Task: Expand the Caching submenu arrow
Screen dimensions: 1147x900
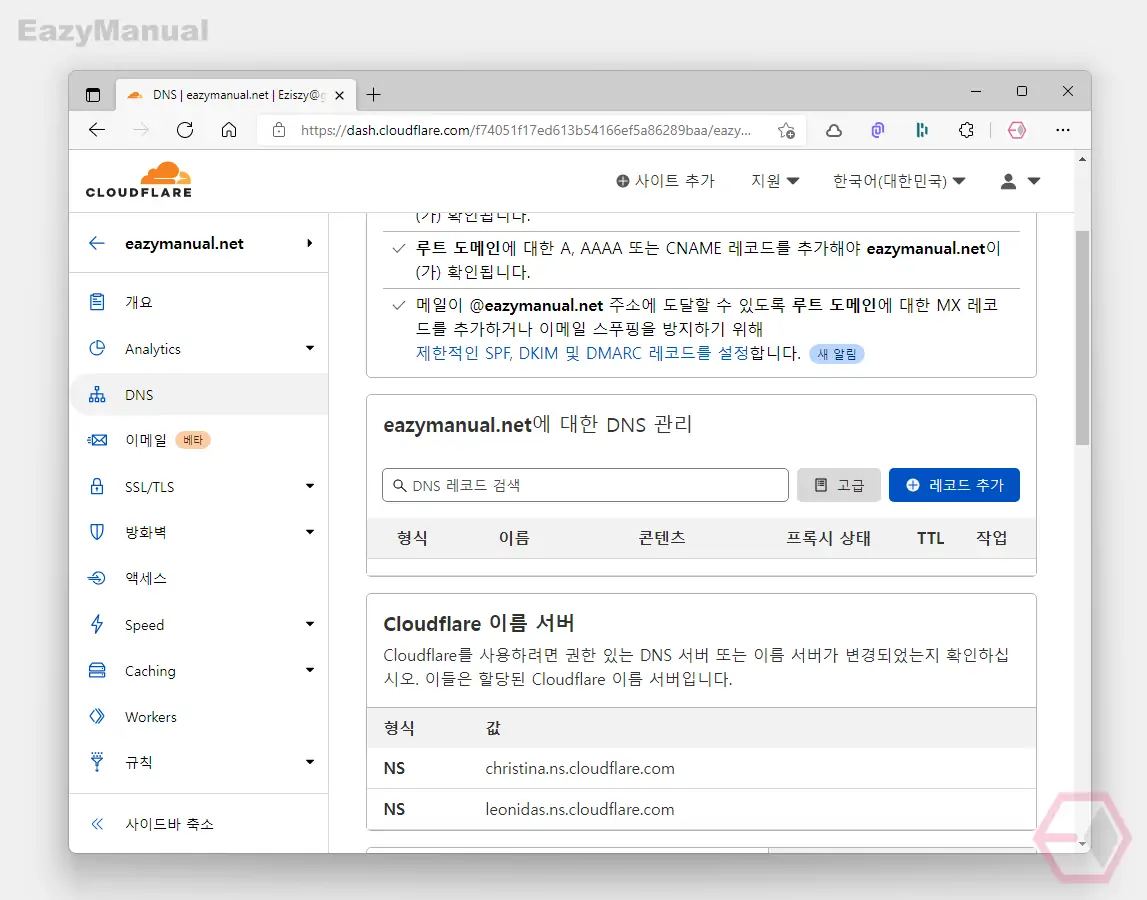Action: [310, 670]
